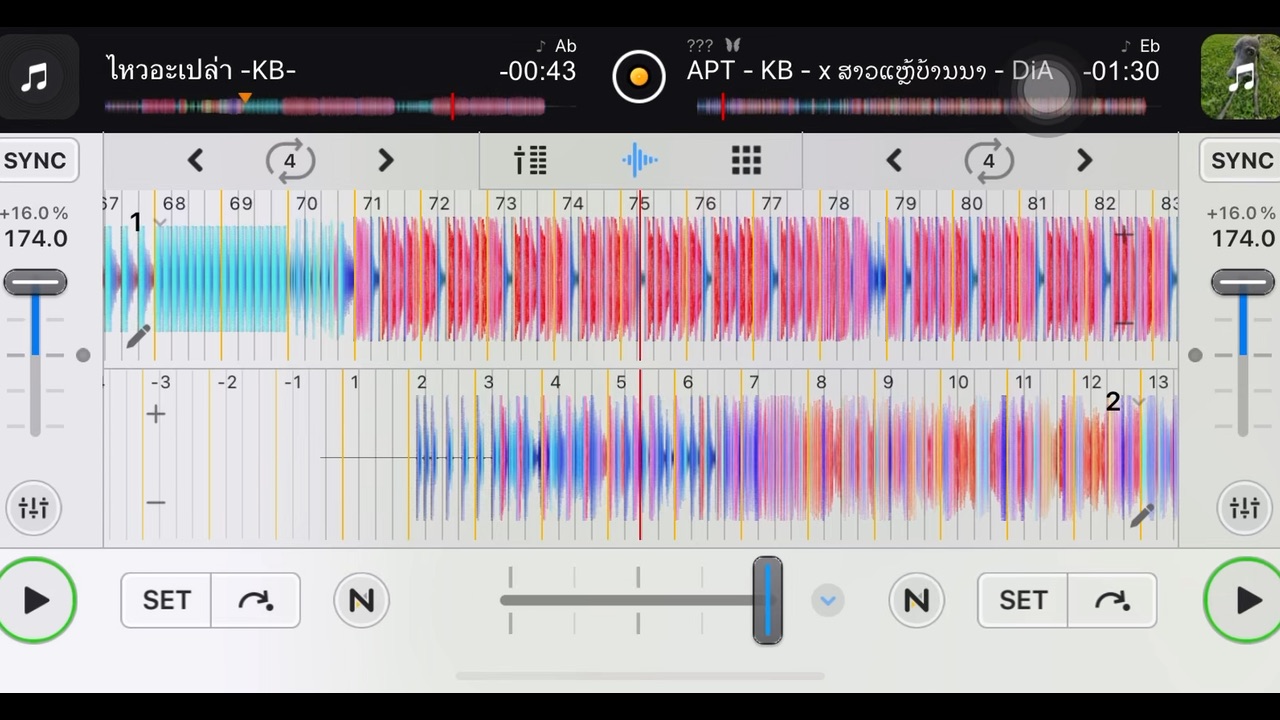Increase right deck loop length arrow
Screen dimensions: 1280x720
[1084, 160]
